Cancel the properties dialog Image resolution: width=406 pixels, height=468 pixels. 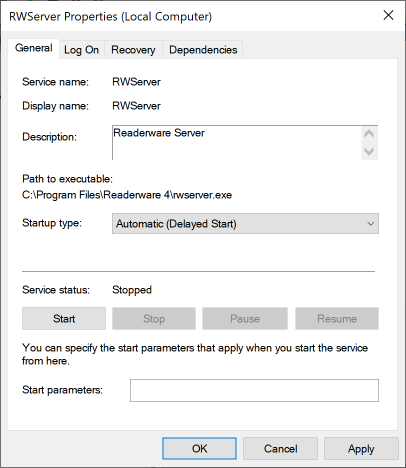coord(281,449)
